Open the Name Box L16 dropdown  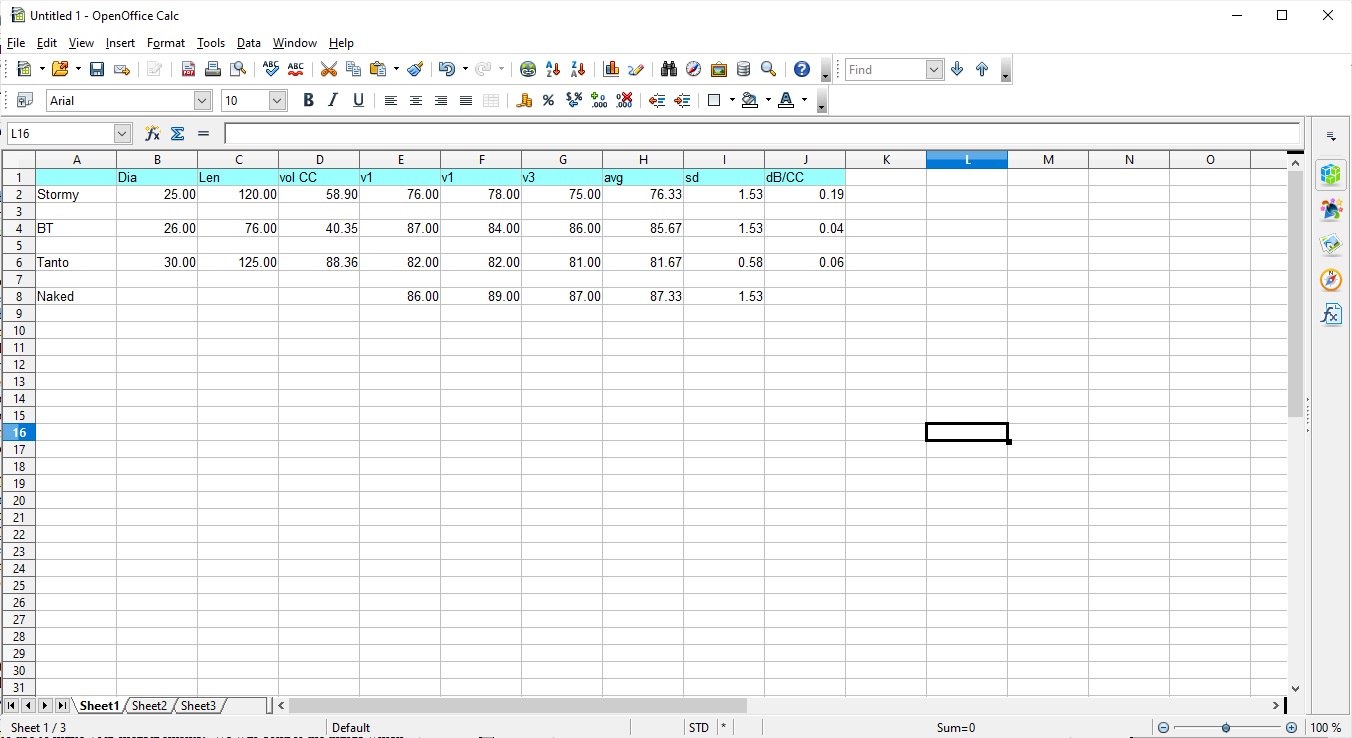click(x=122, y=133)
